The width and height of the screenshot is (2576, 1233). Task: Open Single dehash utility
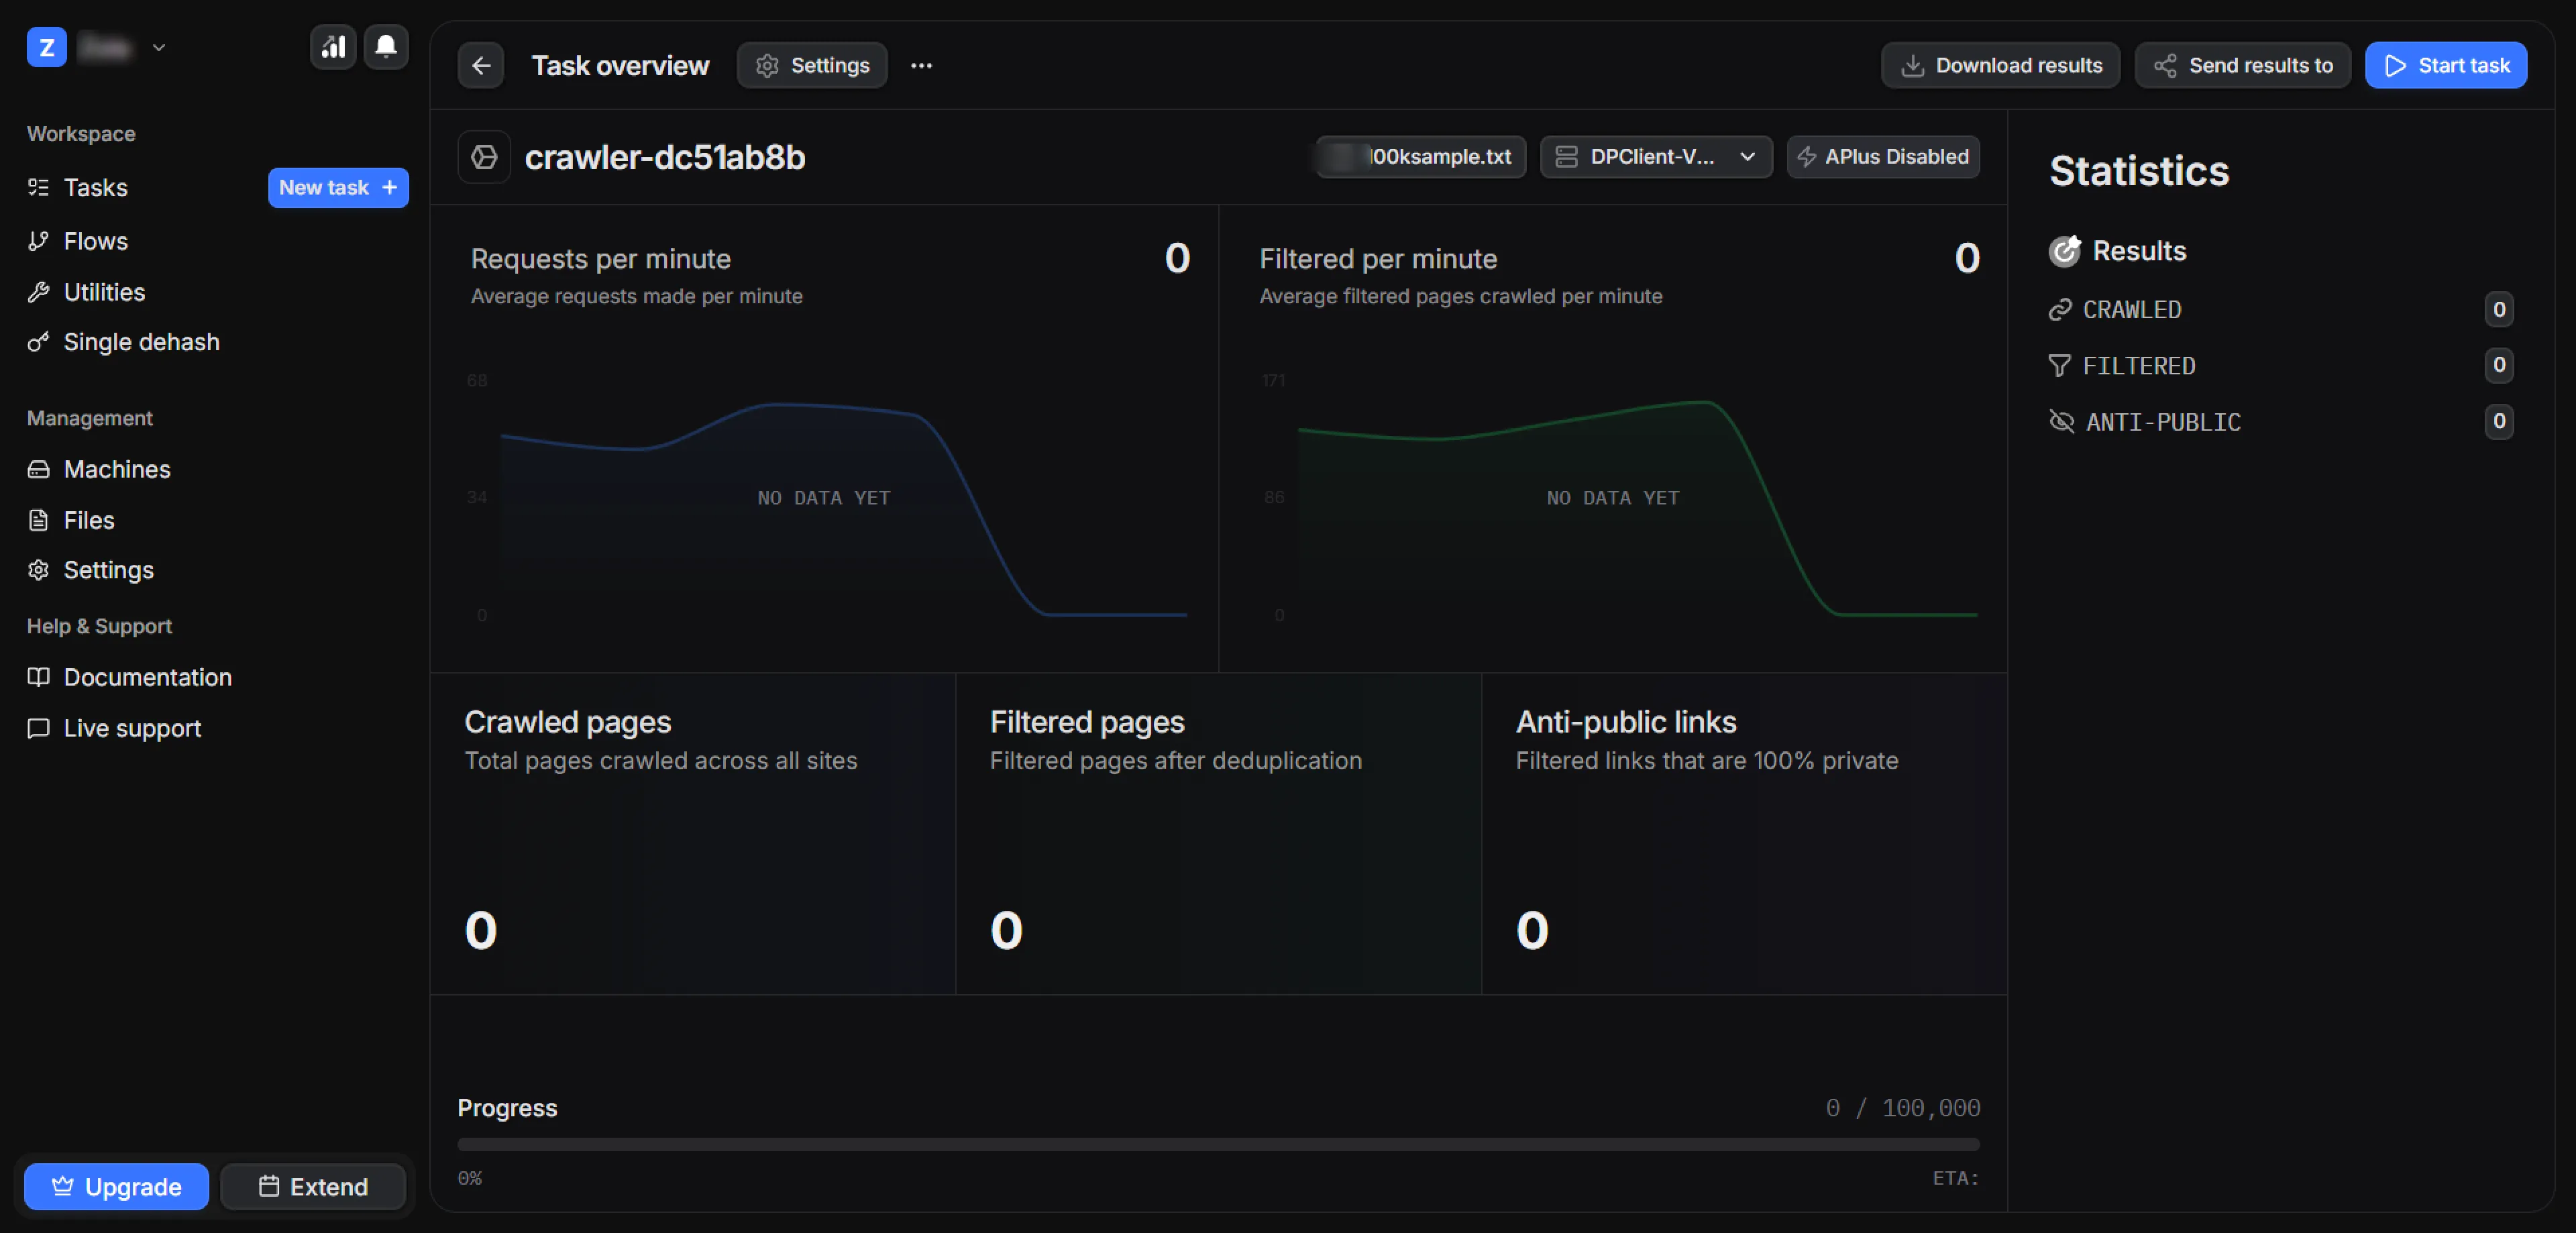pyautogui.click(x=140, y=342)
